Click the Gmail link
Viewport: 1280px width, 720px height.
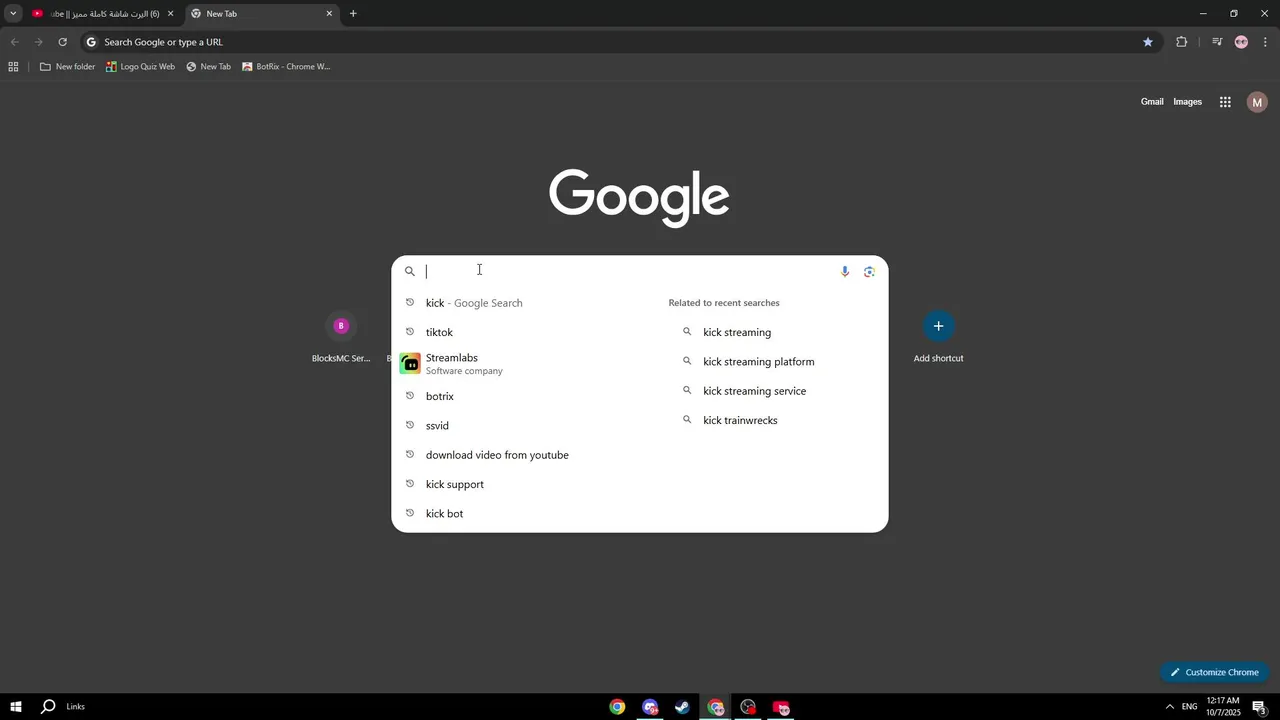[x=1152, y=102]
